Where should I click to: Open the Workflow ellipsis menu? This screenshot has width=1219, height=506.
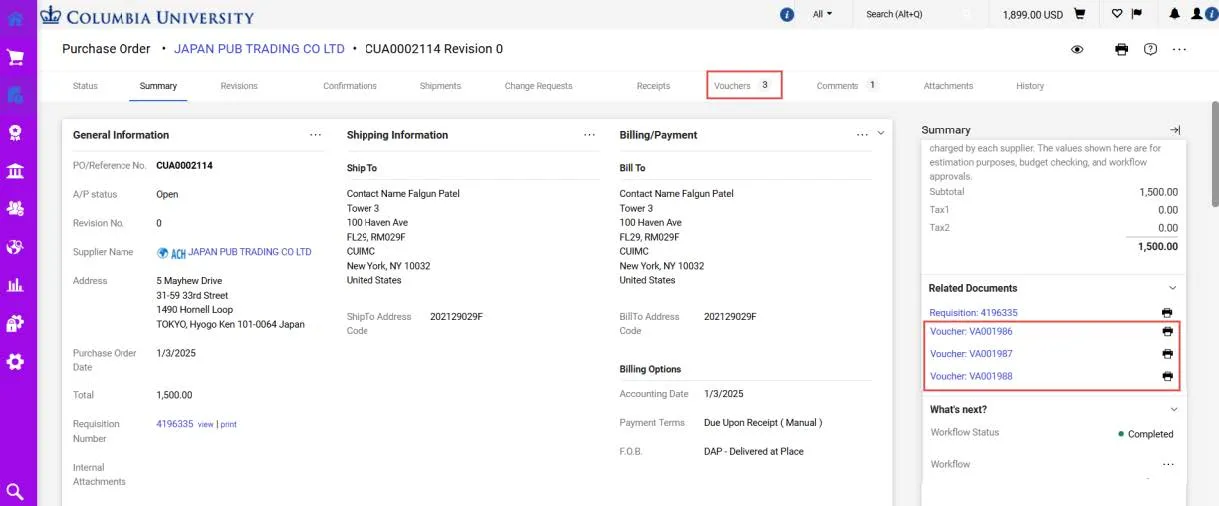pyautogui.click(x=1167, y=464)
